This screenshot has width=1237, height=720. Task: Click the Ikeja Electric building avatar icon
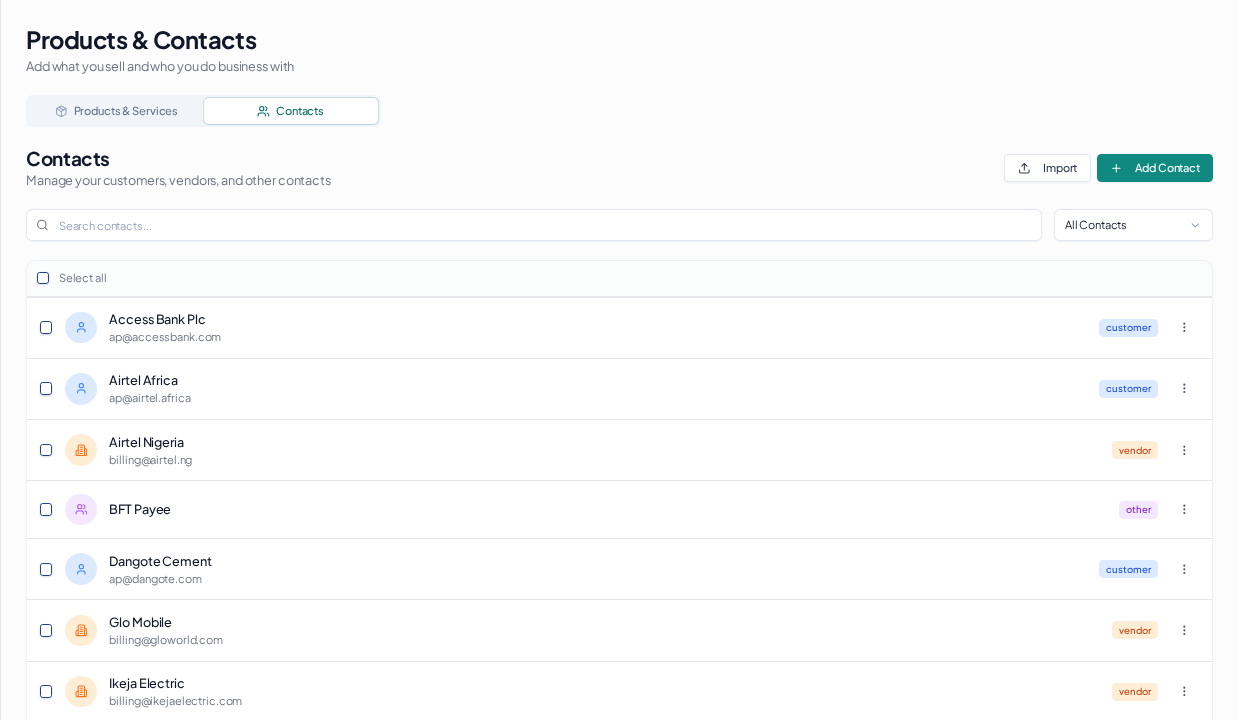pyautogui.click(x=81, y=691)
